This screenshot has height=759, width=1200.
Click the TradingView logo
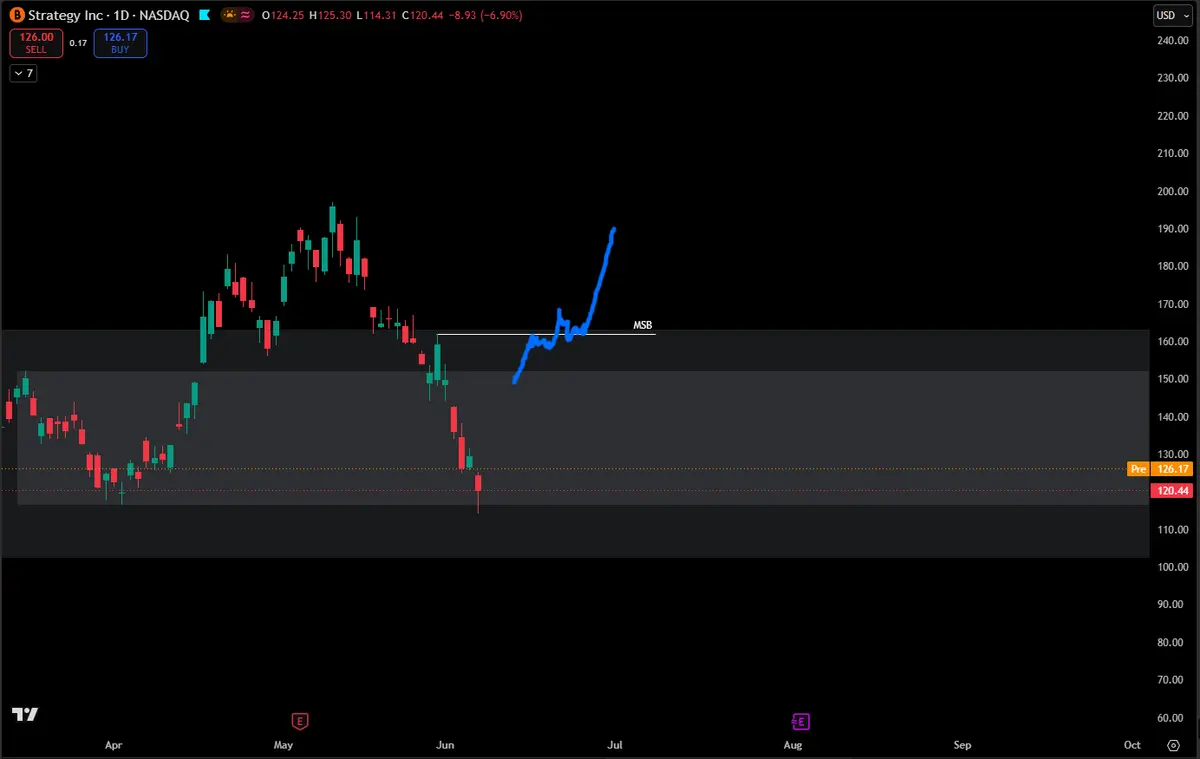(x=25, y=714)
